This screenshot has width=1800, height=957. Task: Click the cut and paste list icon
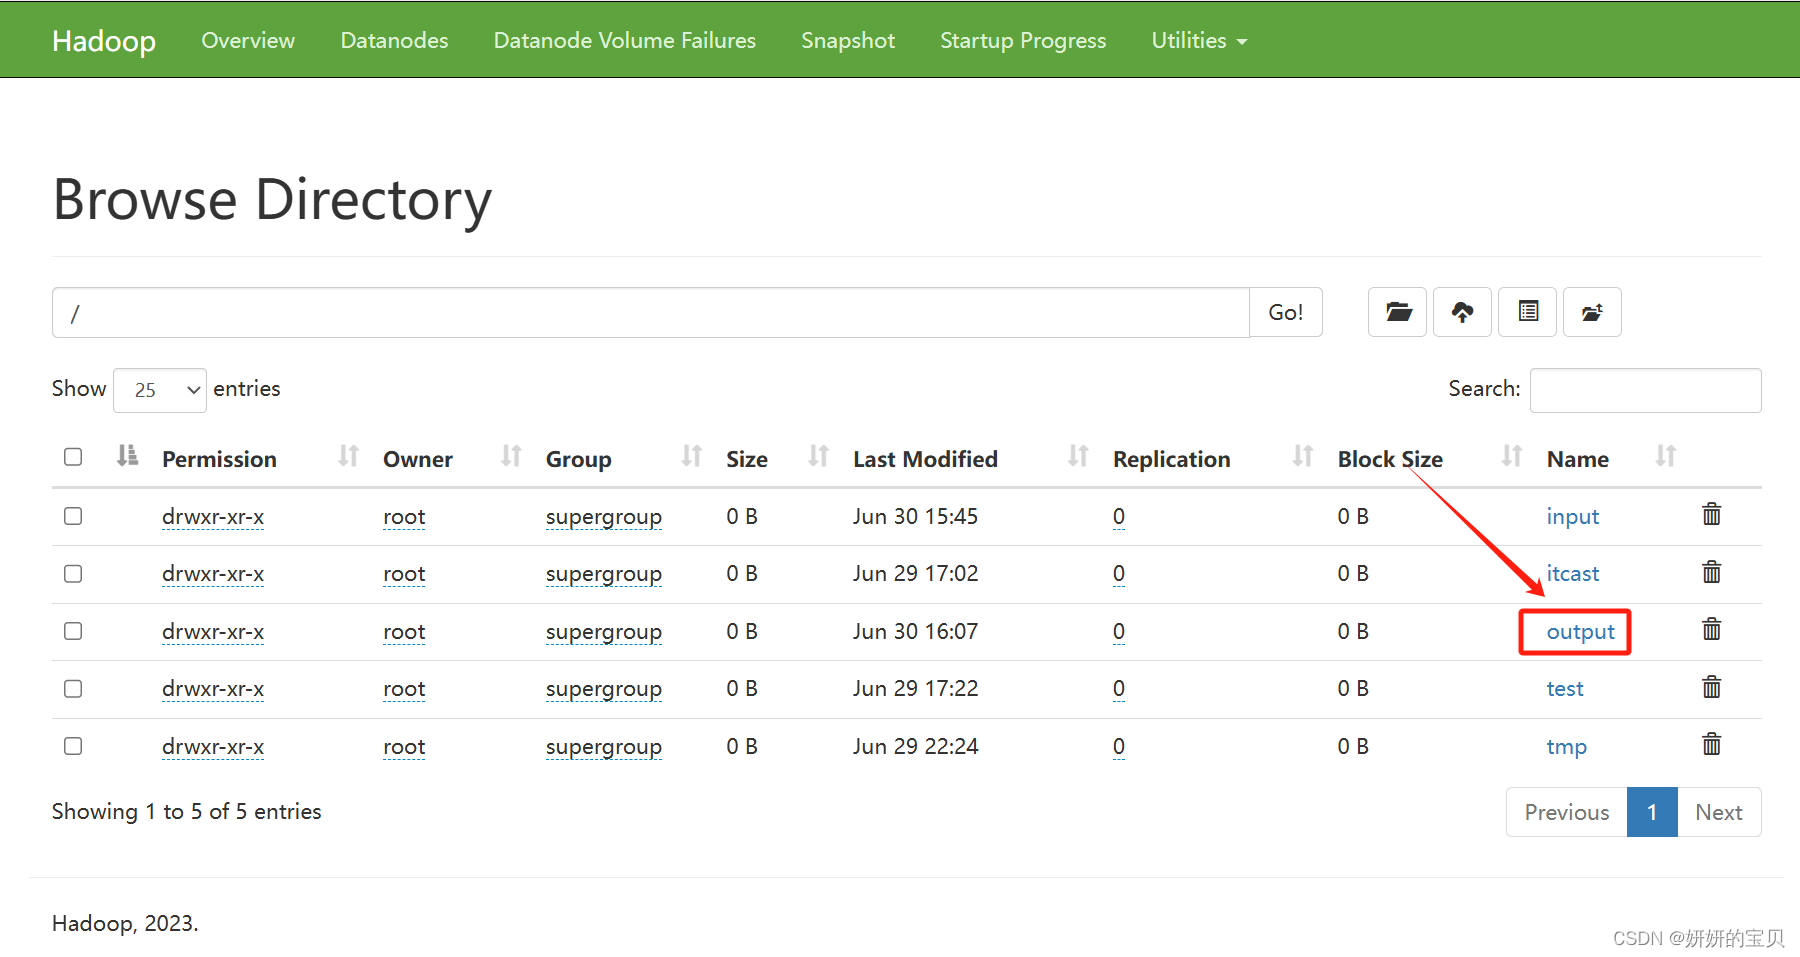click(x=1527, y=313)
